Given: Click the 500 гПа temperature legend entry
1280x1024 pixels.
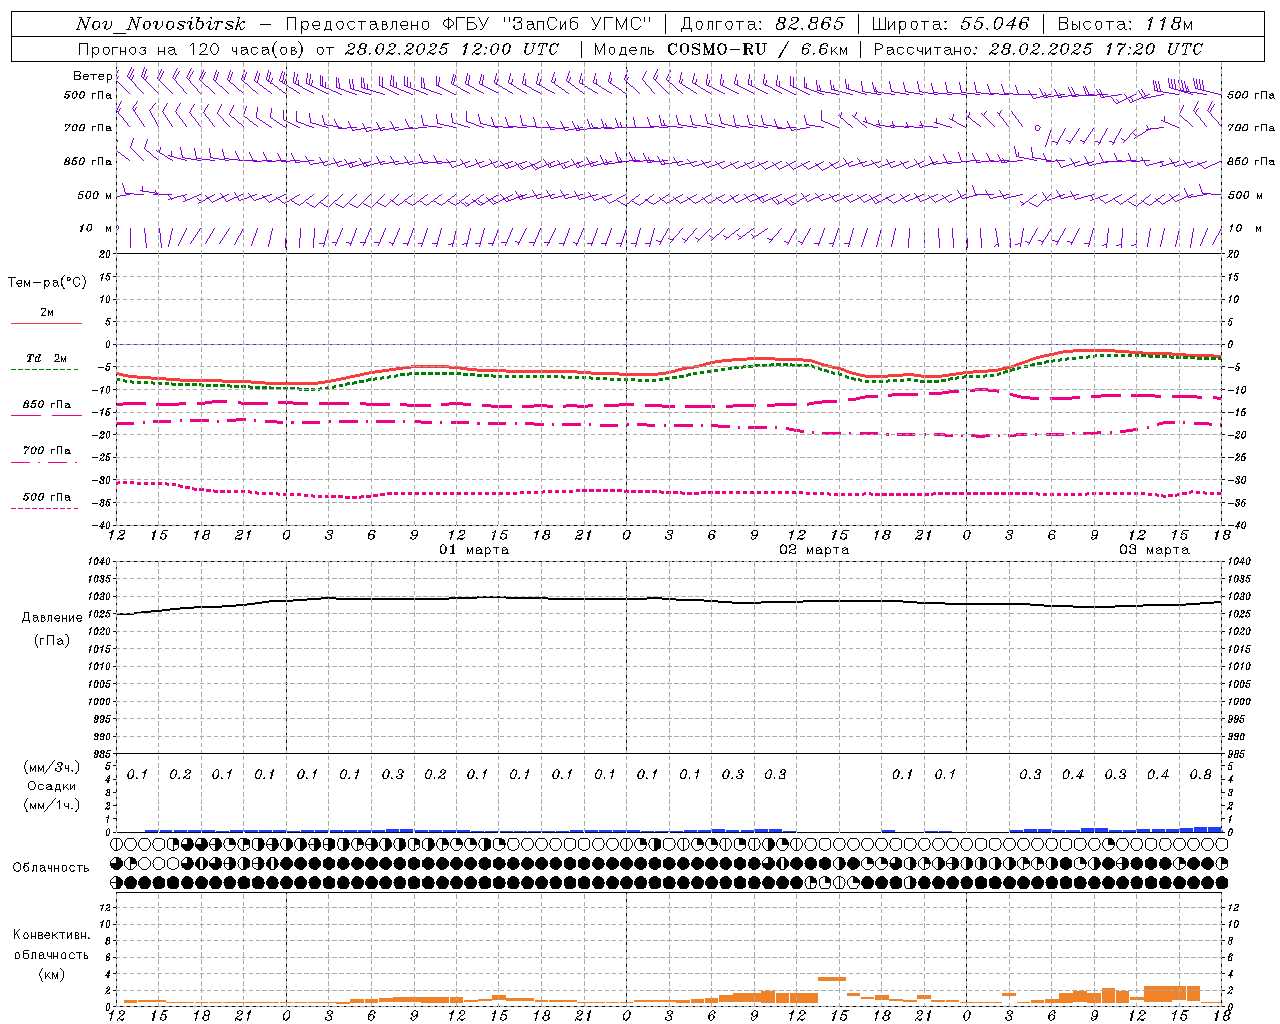Looking at the screenshot, I should 47,497.
